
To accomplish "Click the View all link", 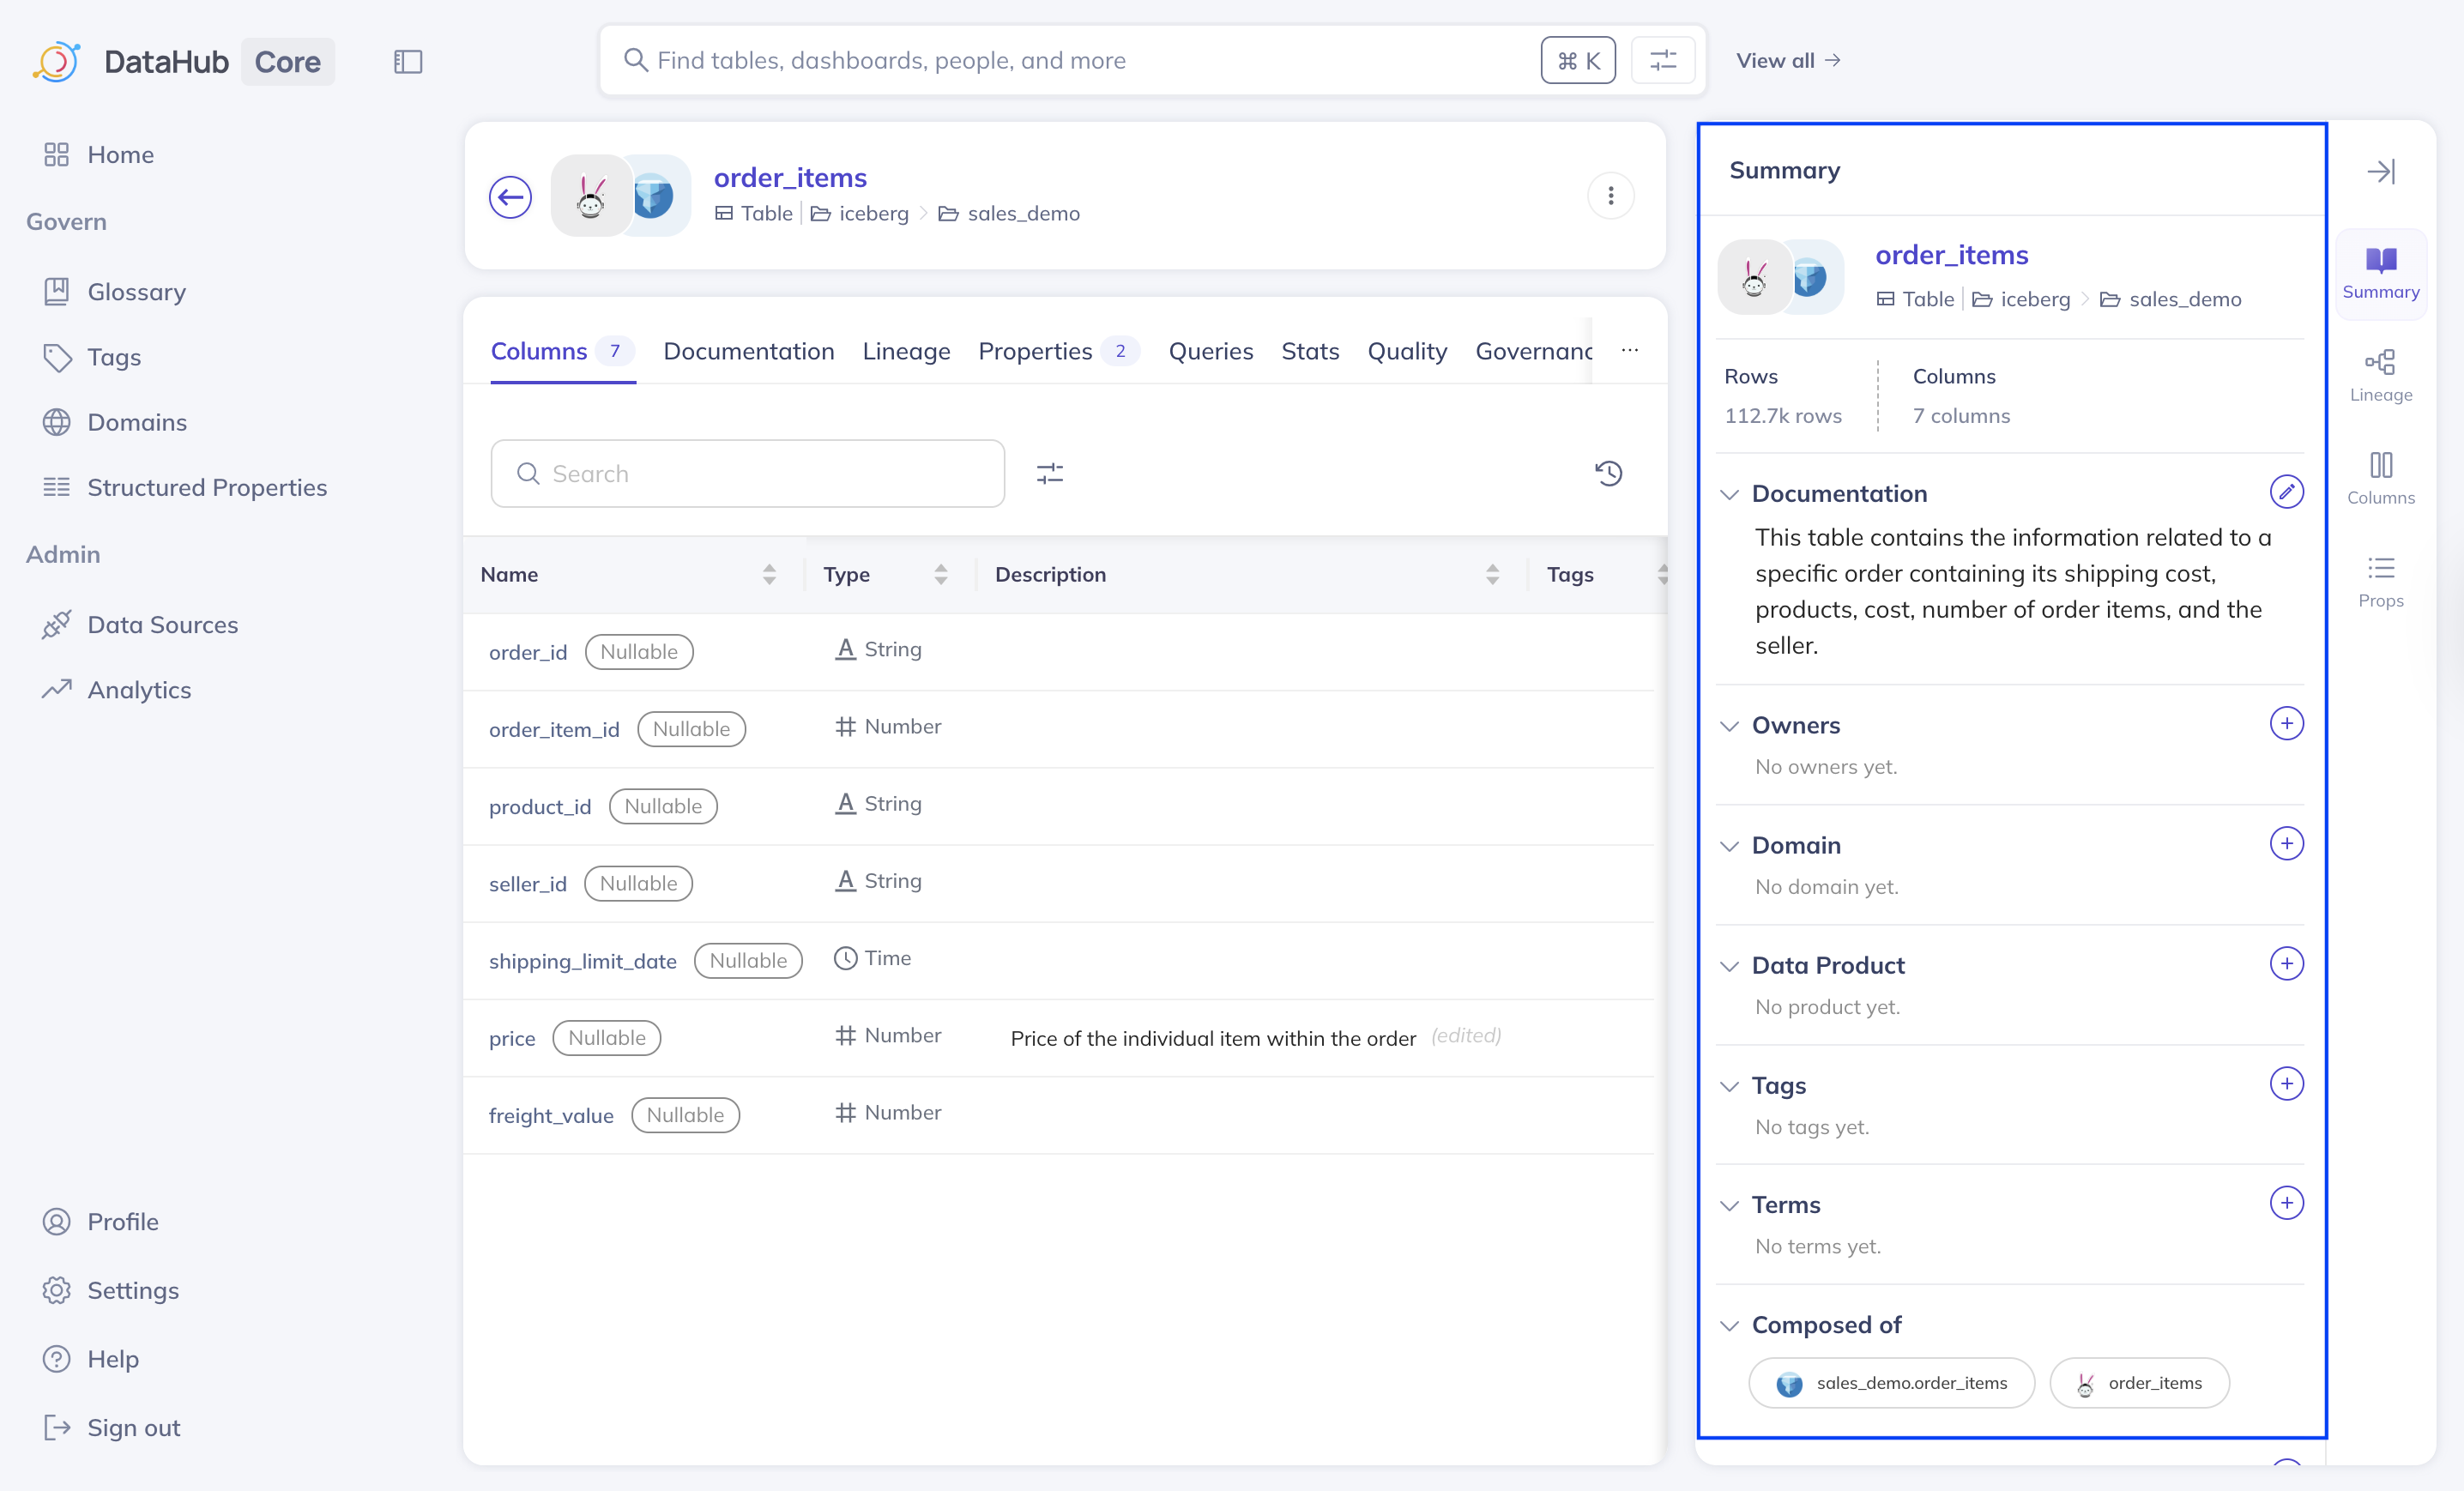I will 1787,61.
